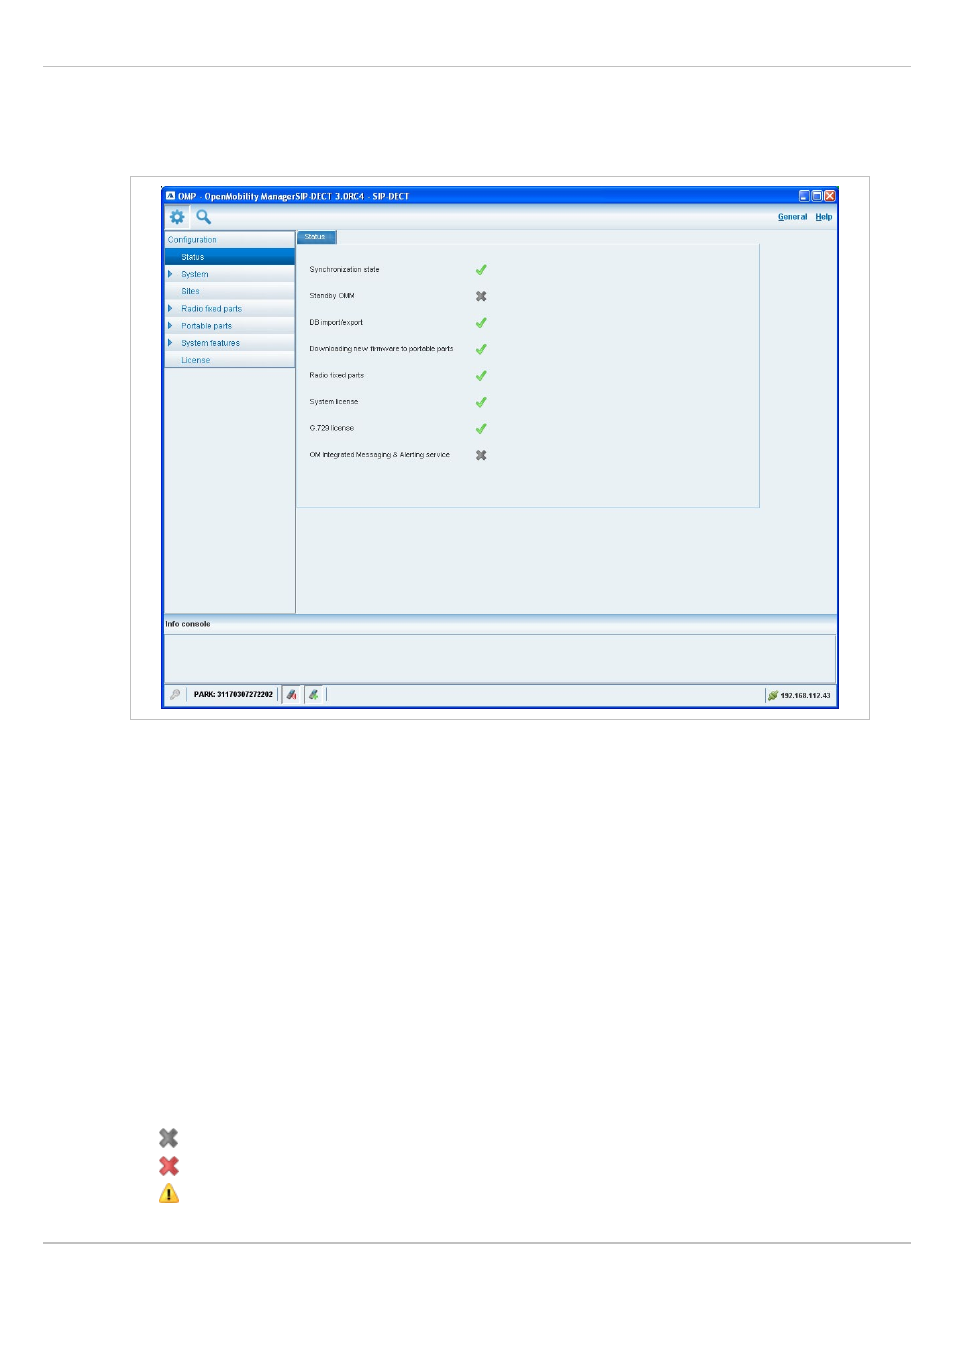Click the green subscription icon in status bar
This screenshot has height=1350, width=955.
coord(314,695)
